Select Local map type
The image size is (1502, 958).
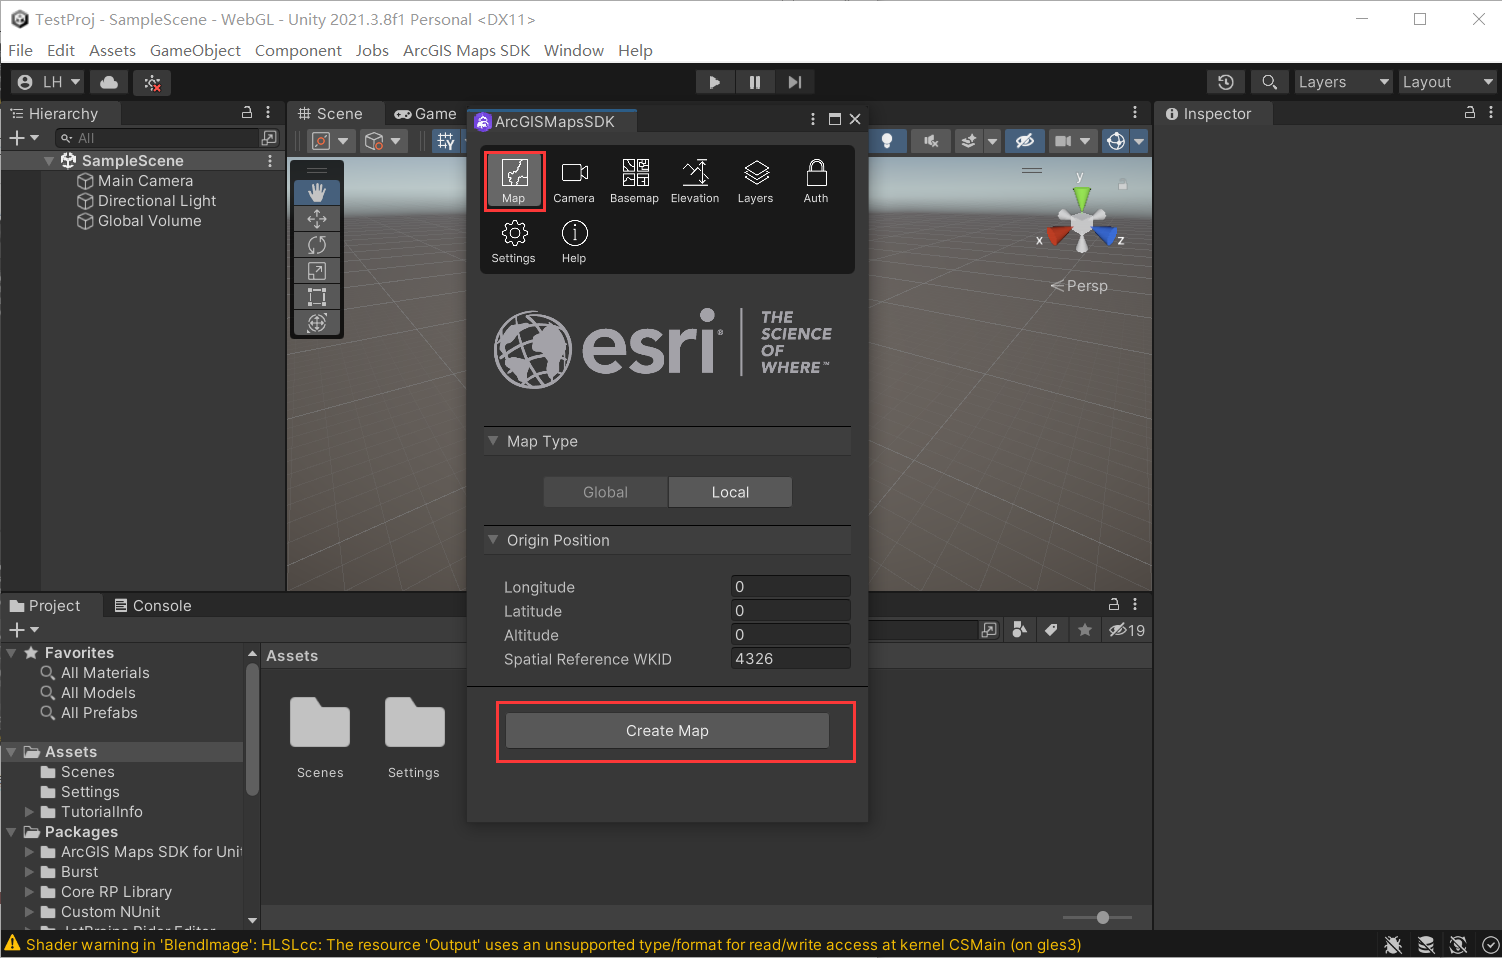click(x=730, y=492)
